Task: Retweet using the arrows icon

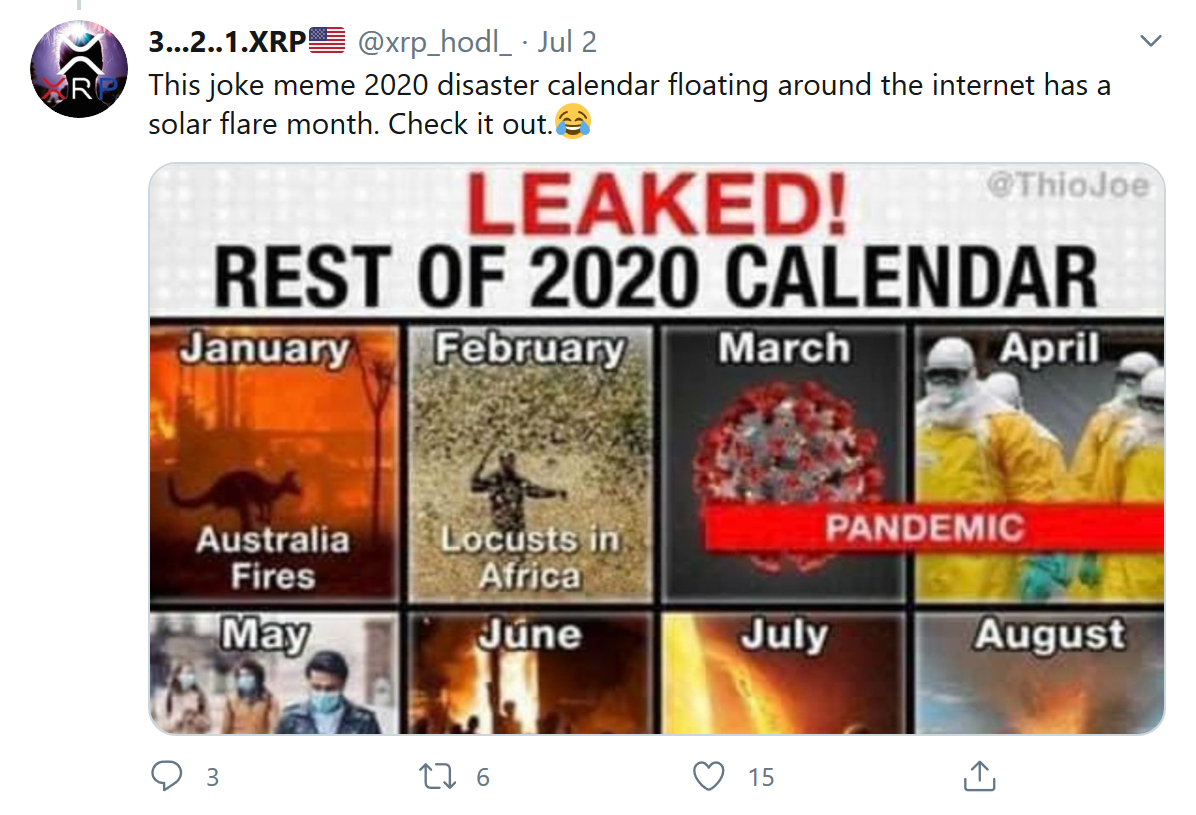Action: tap(438, 776)
